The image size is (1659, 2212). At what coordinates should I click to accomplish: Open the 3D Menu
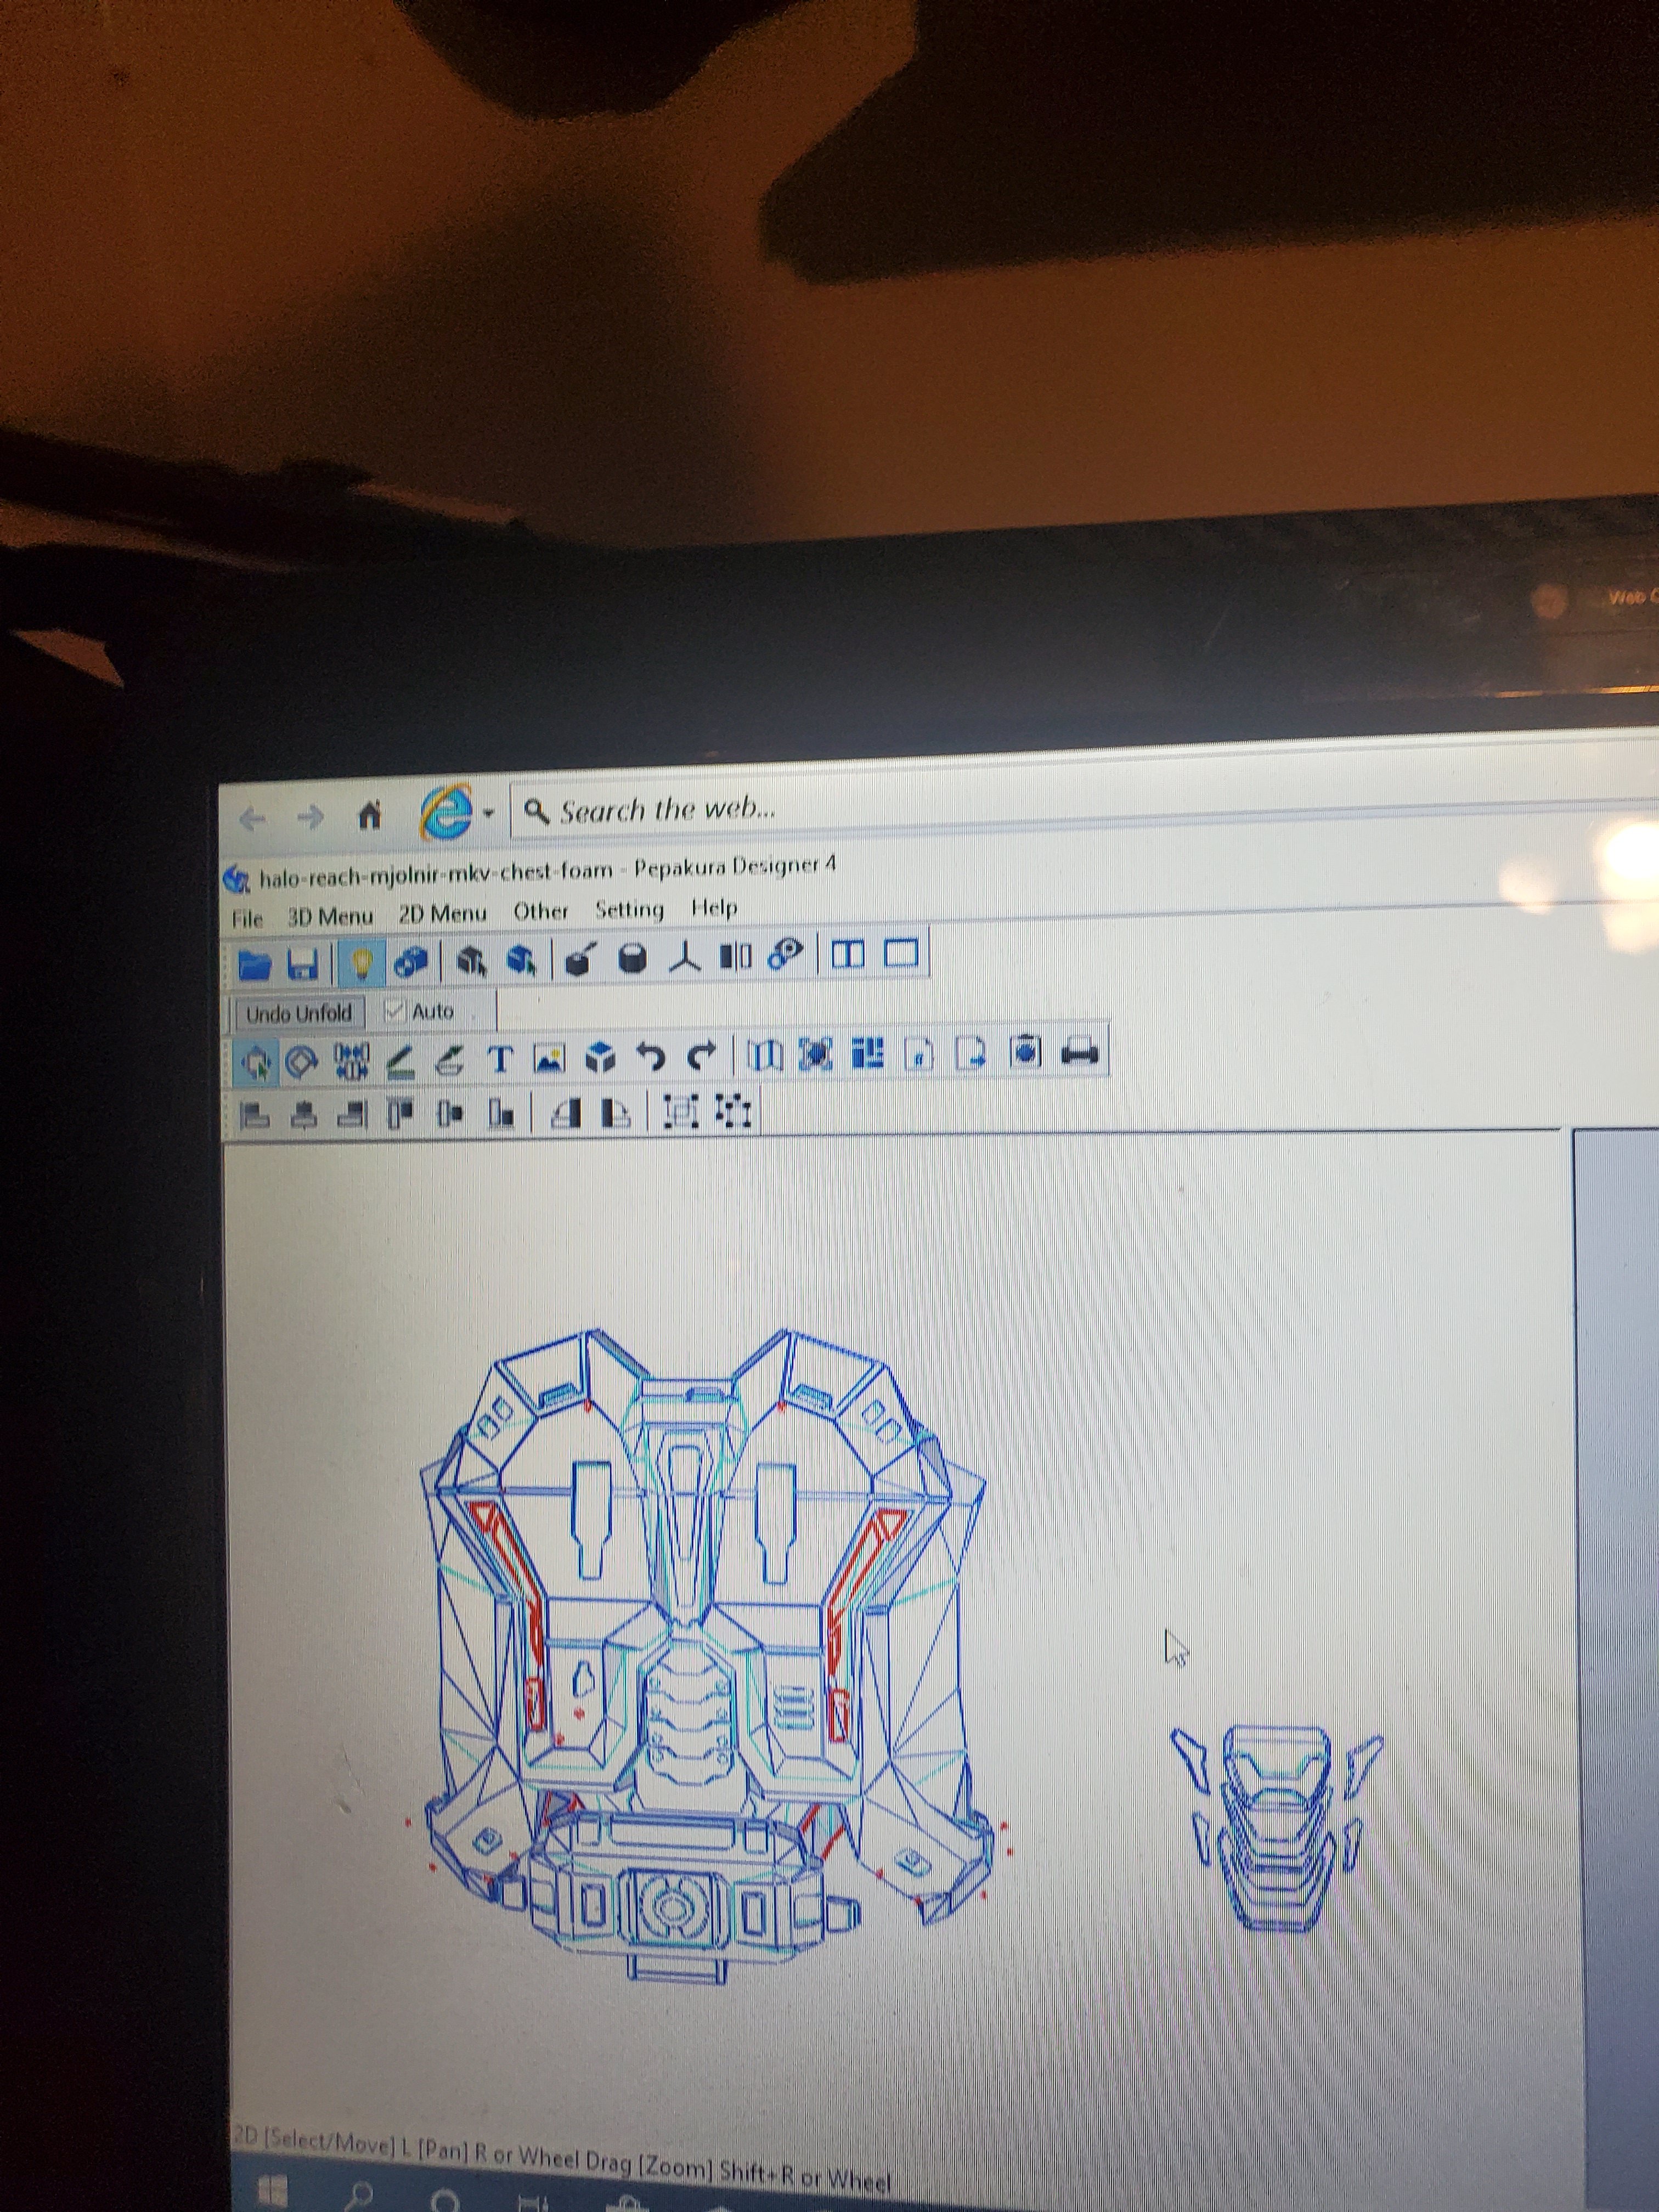click(330, 916)
